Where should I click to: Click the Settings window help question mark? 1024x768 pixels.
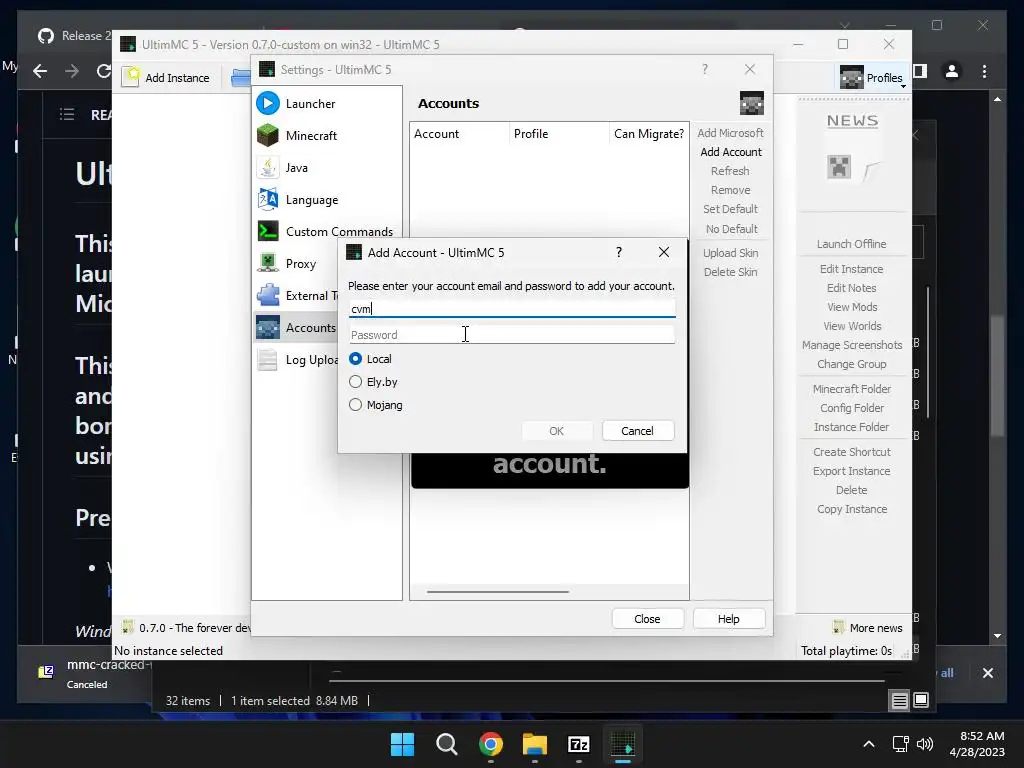(x=705, y=69)
